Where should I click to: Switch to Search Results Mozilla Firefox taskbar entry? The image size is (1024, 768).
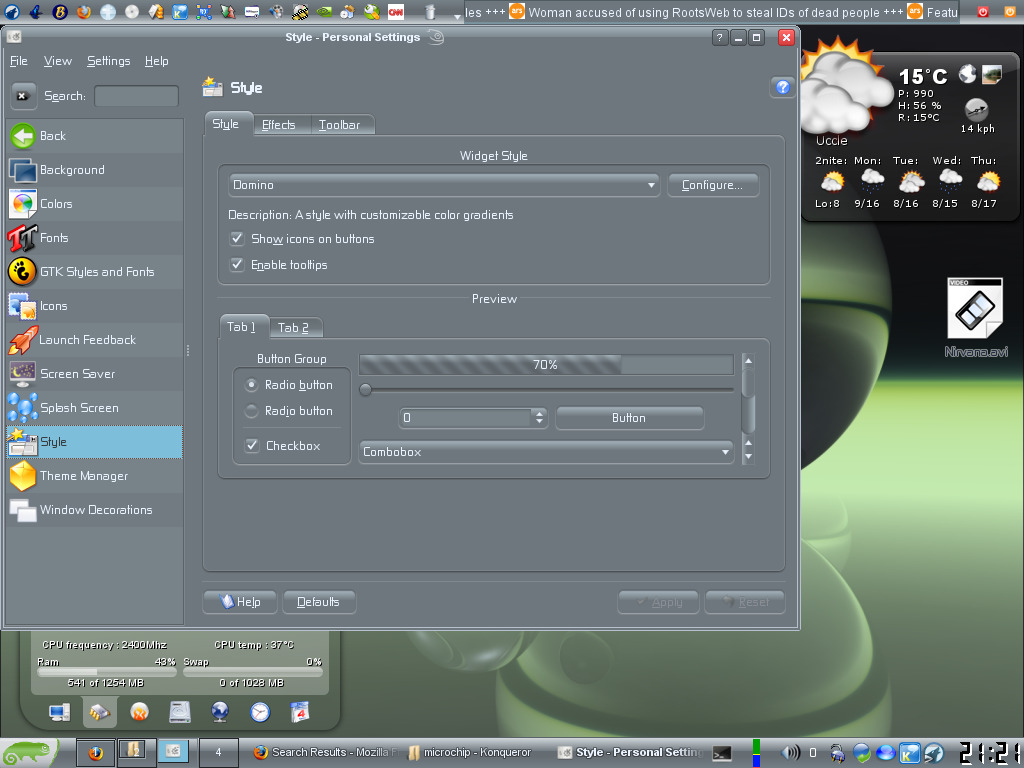coord(327,752)
